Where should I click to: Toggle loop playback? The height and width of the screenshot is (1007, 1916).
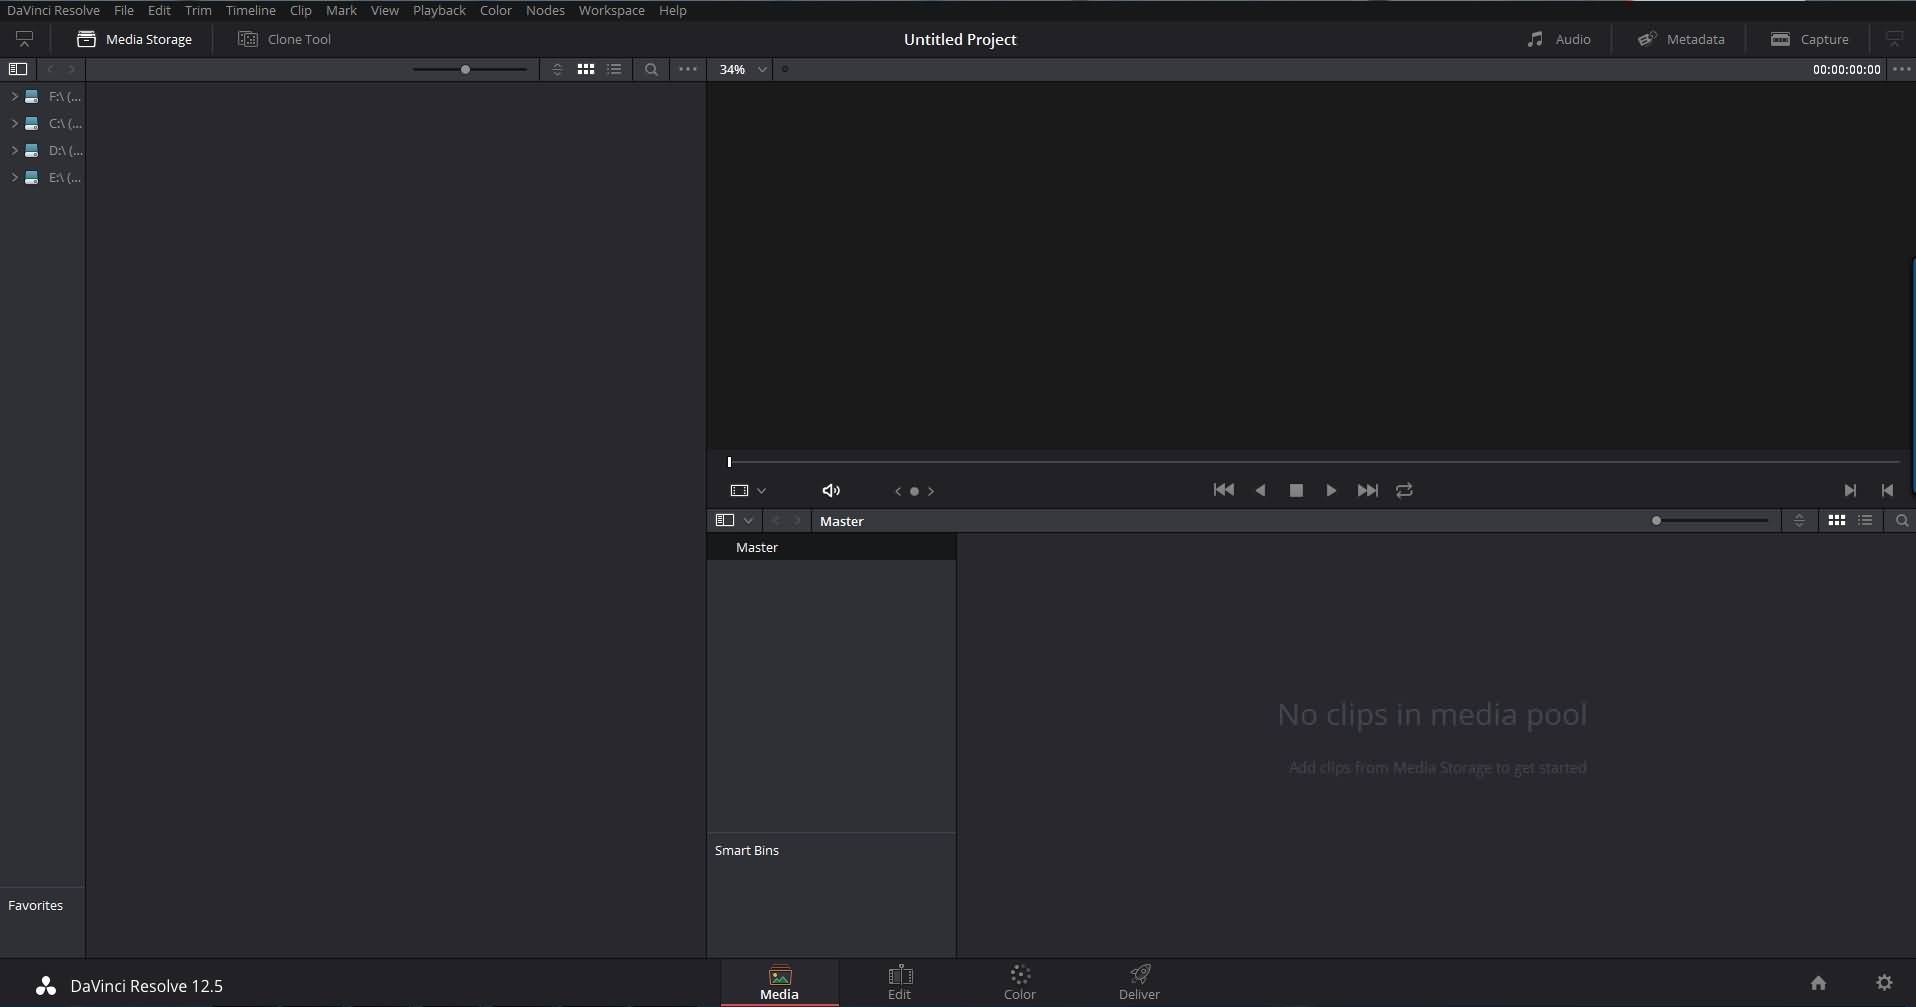point(1404,490)
